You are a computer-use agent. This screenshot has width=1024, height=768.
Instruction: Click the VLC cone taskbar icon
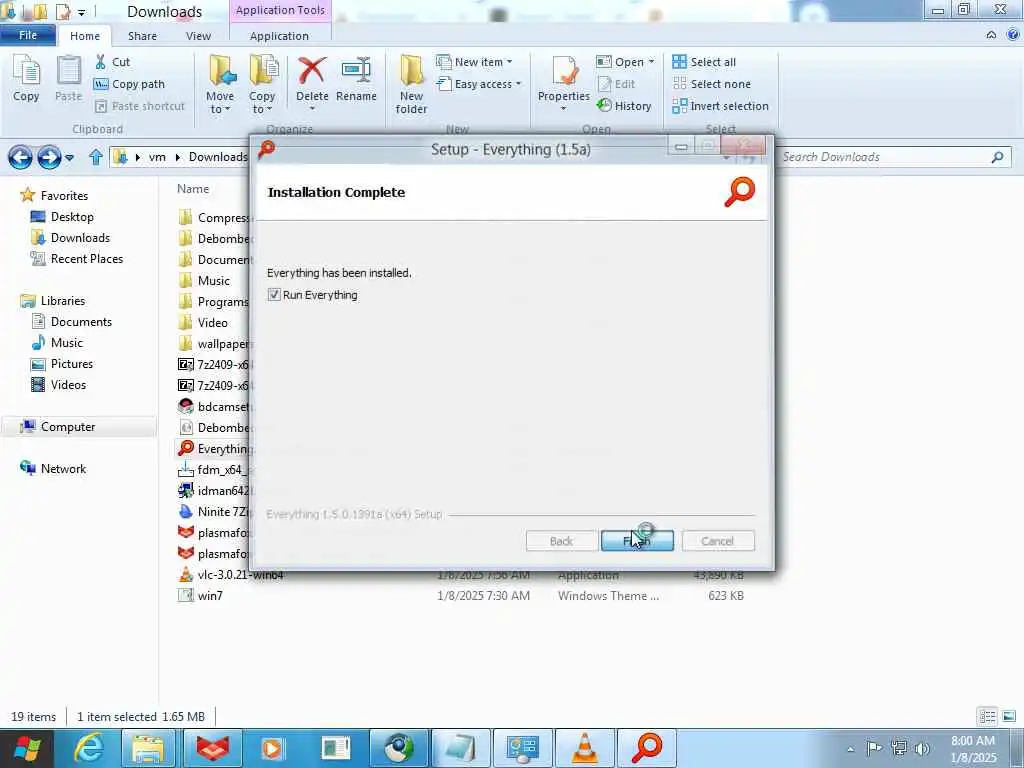(584, 748)
